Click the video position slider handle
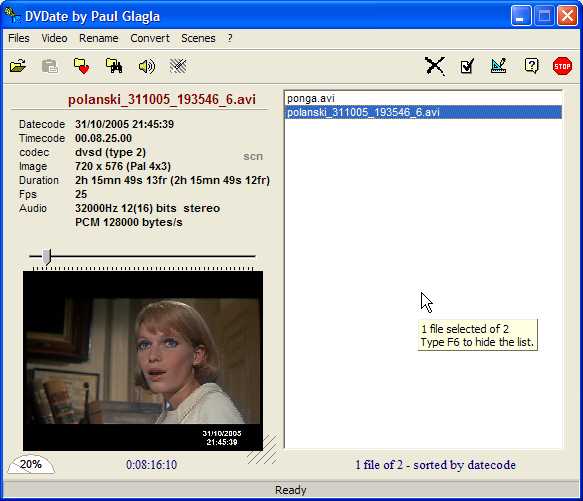The width and height of the screenshot is (583, 501). (46, 257)
